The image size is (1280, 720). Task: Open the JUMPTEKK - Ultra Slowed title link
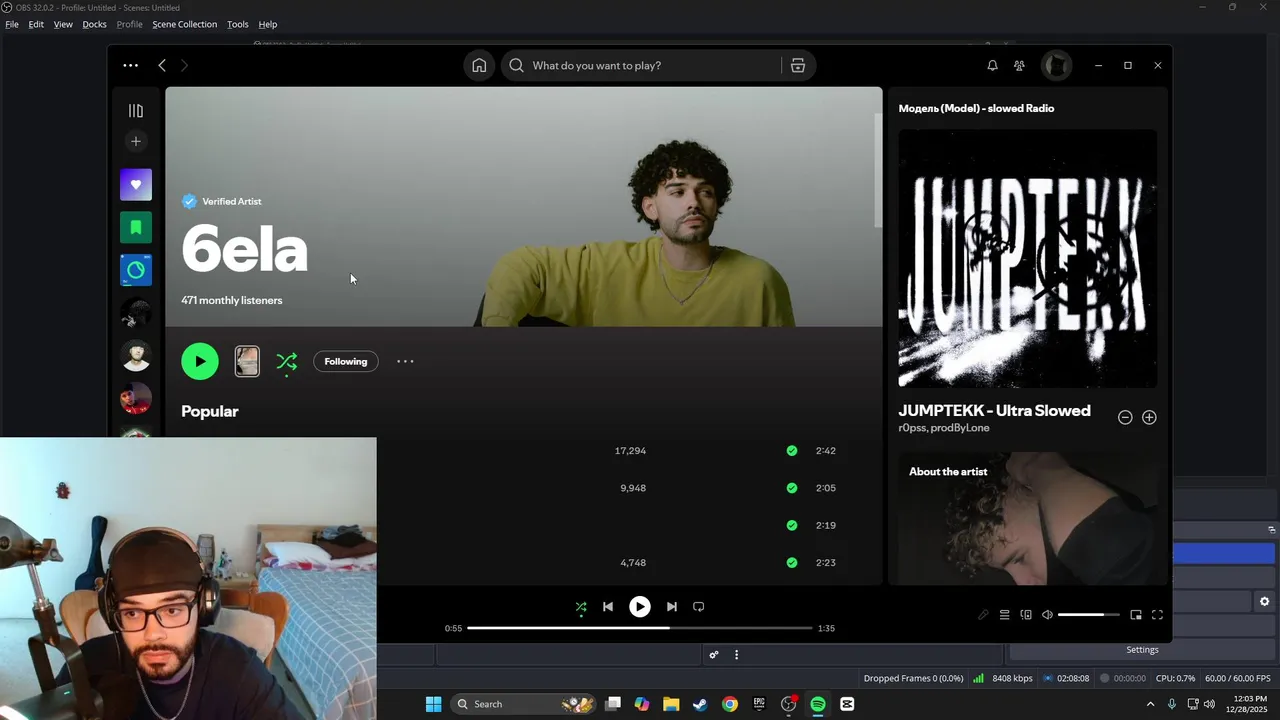pyautogui.click(x=994, y=410)
